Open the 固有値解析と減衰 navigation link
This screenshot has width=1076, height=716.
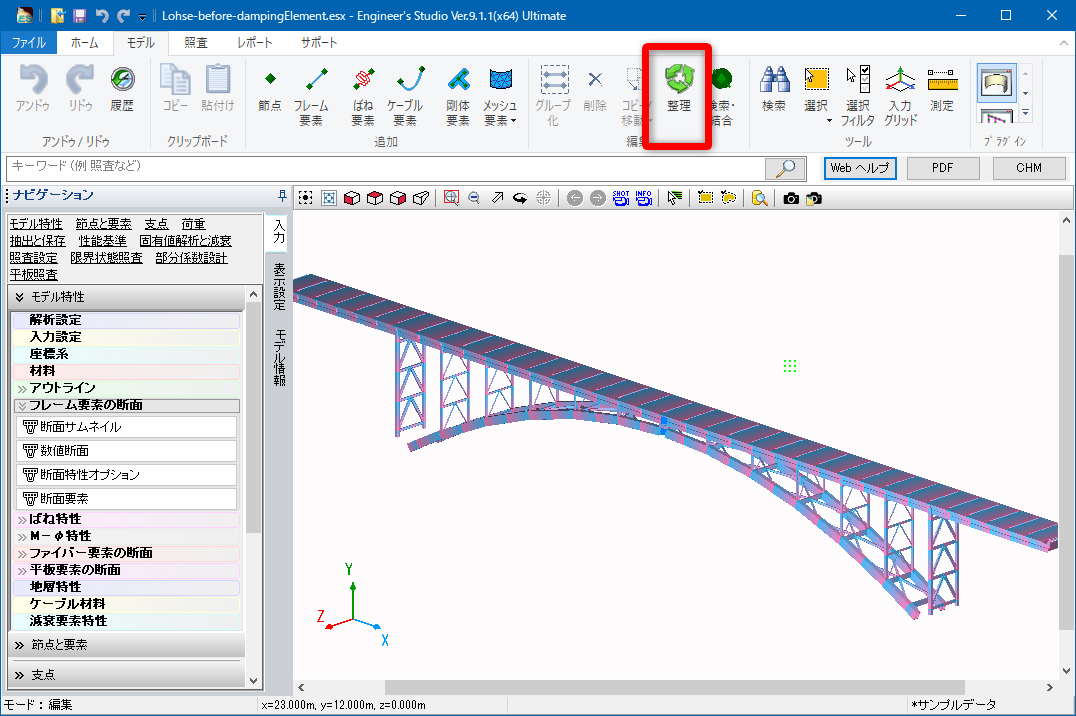185,241
